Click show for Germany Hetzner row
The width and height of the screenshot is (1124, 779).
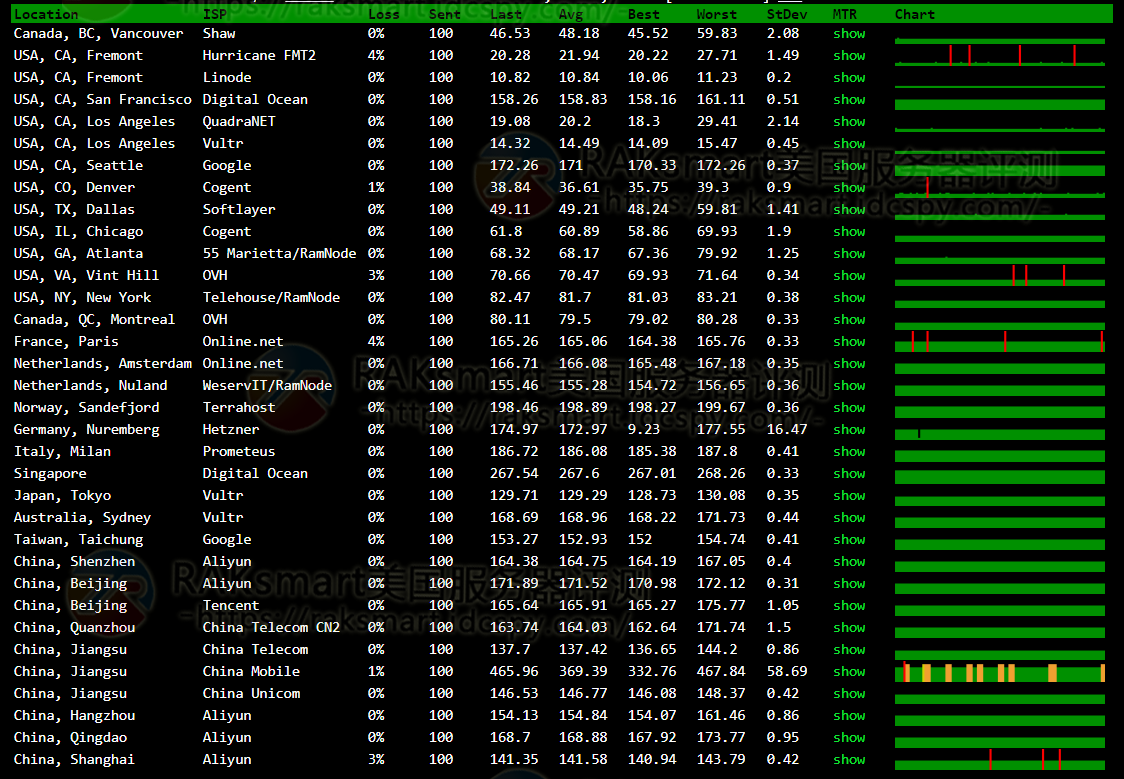click(x=849, y=430)
